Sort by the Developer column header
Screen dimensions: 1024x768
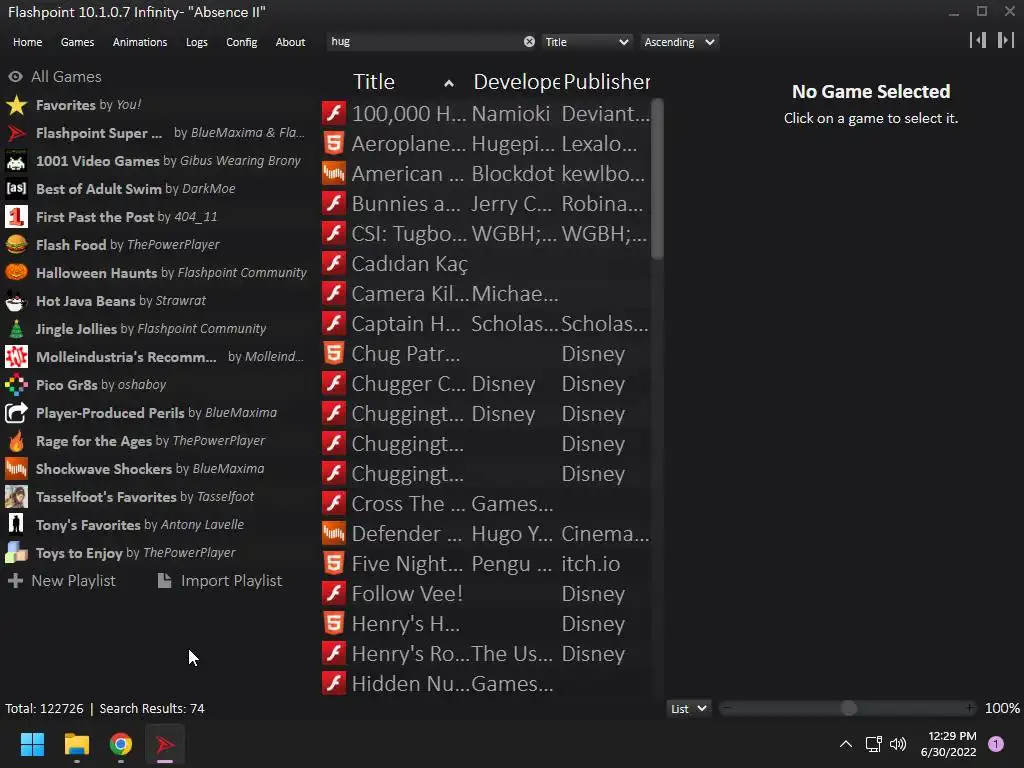pos(516,82)
